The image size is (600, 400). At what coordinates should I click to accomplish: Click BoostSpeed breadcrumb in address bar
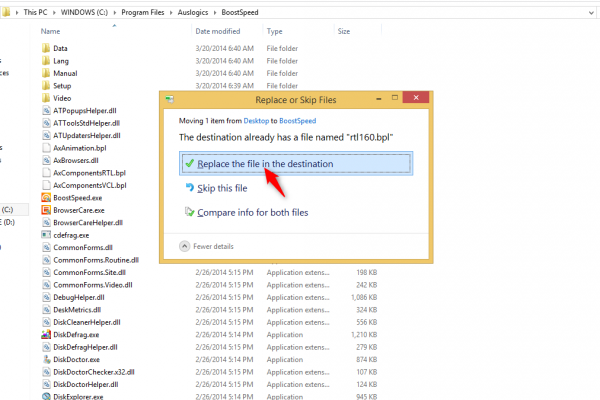pos(240,12)
